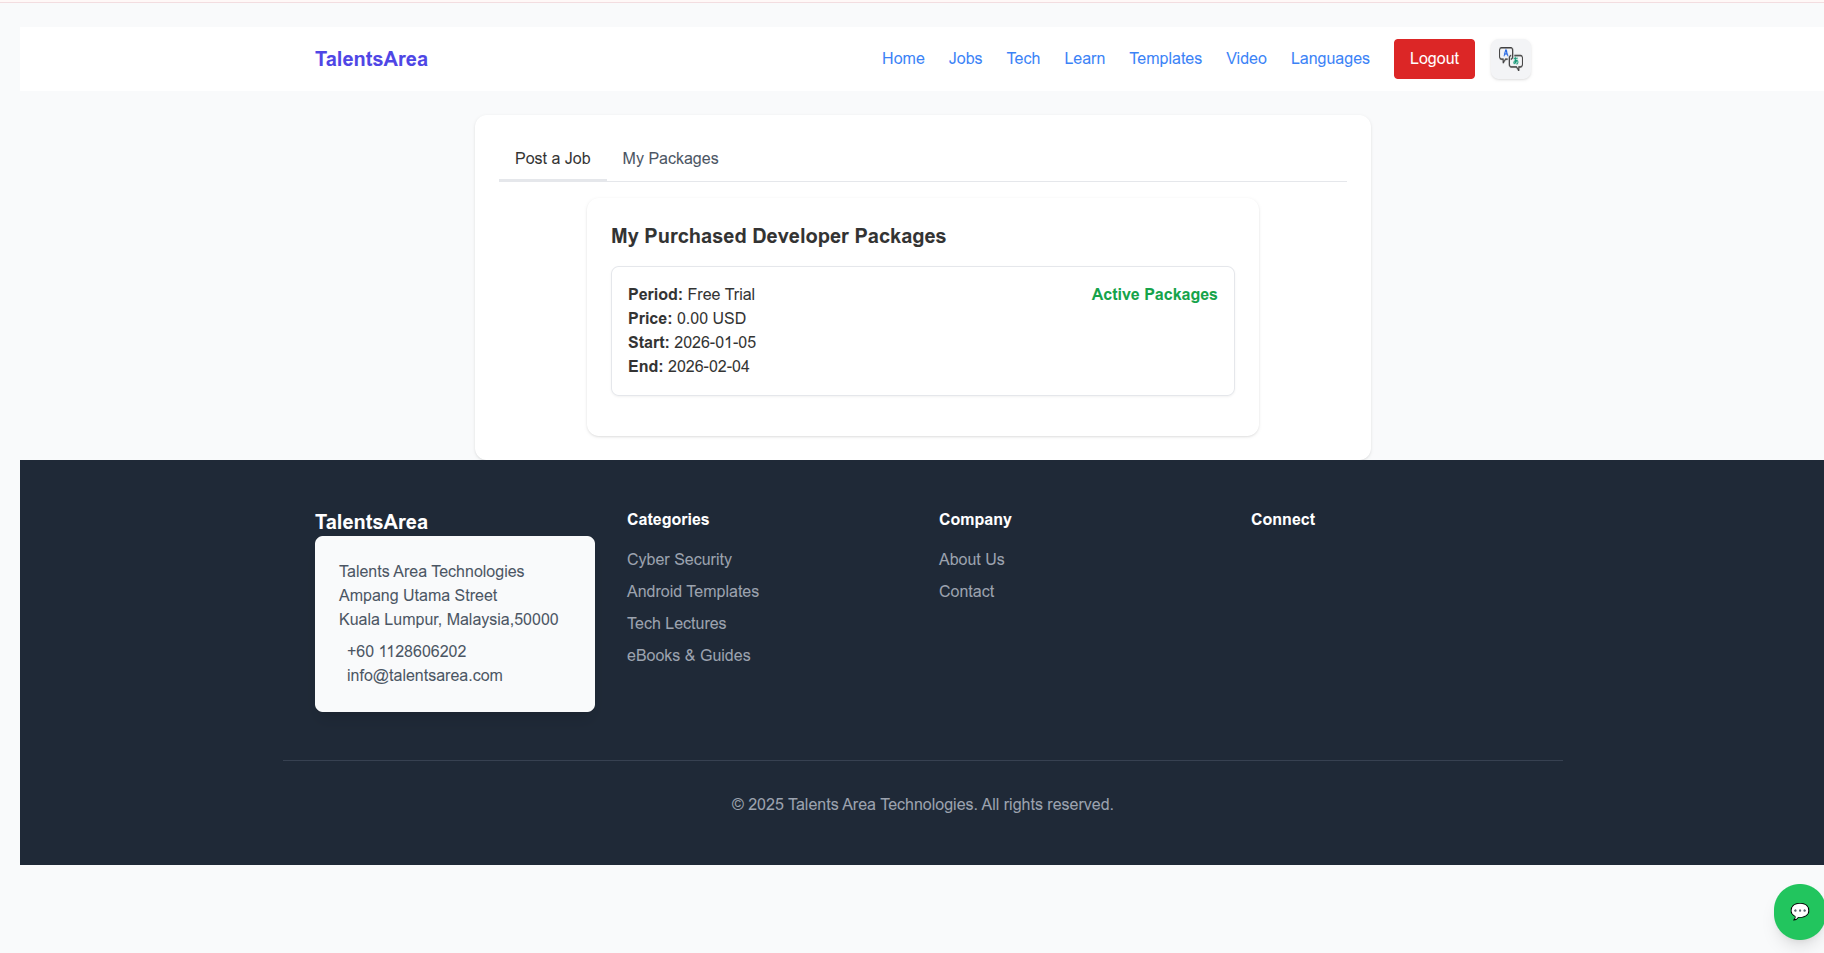Open the Android Templates footer link
Image resolution: width=1824 pixels, height=953 pixels.
[692, 591]
